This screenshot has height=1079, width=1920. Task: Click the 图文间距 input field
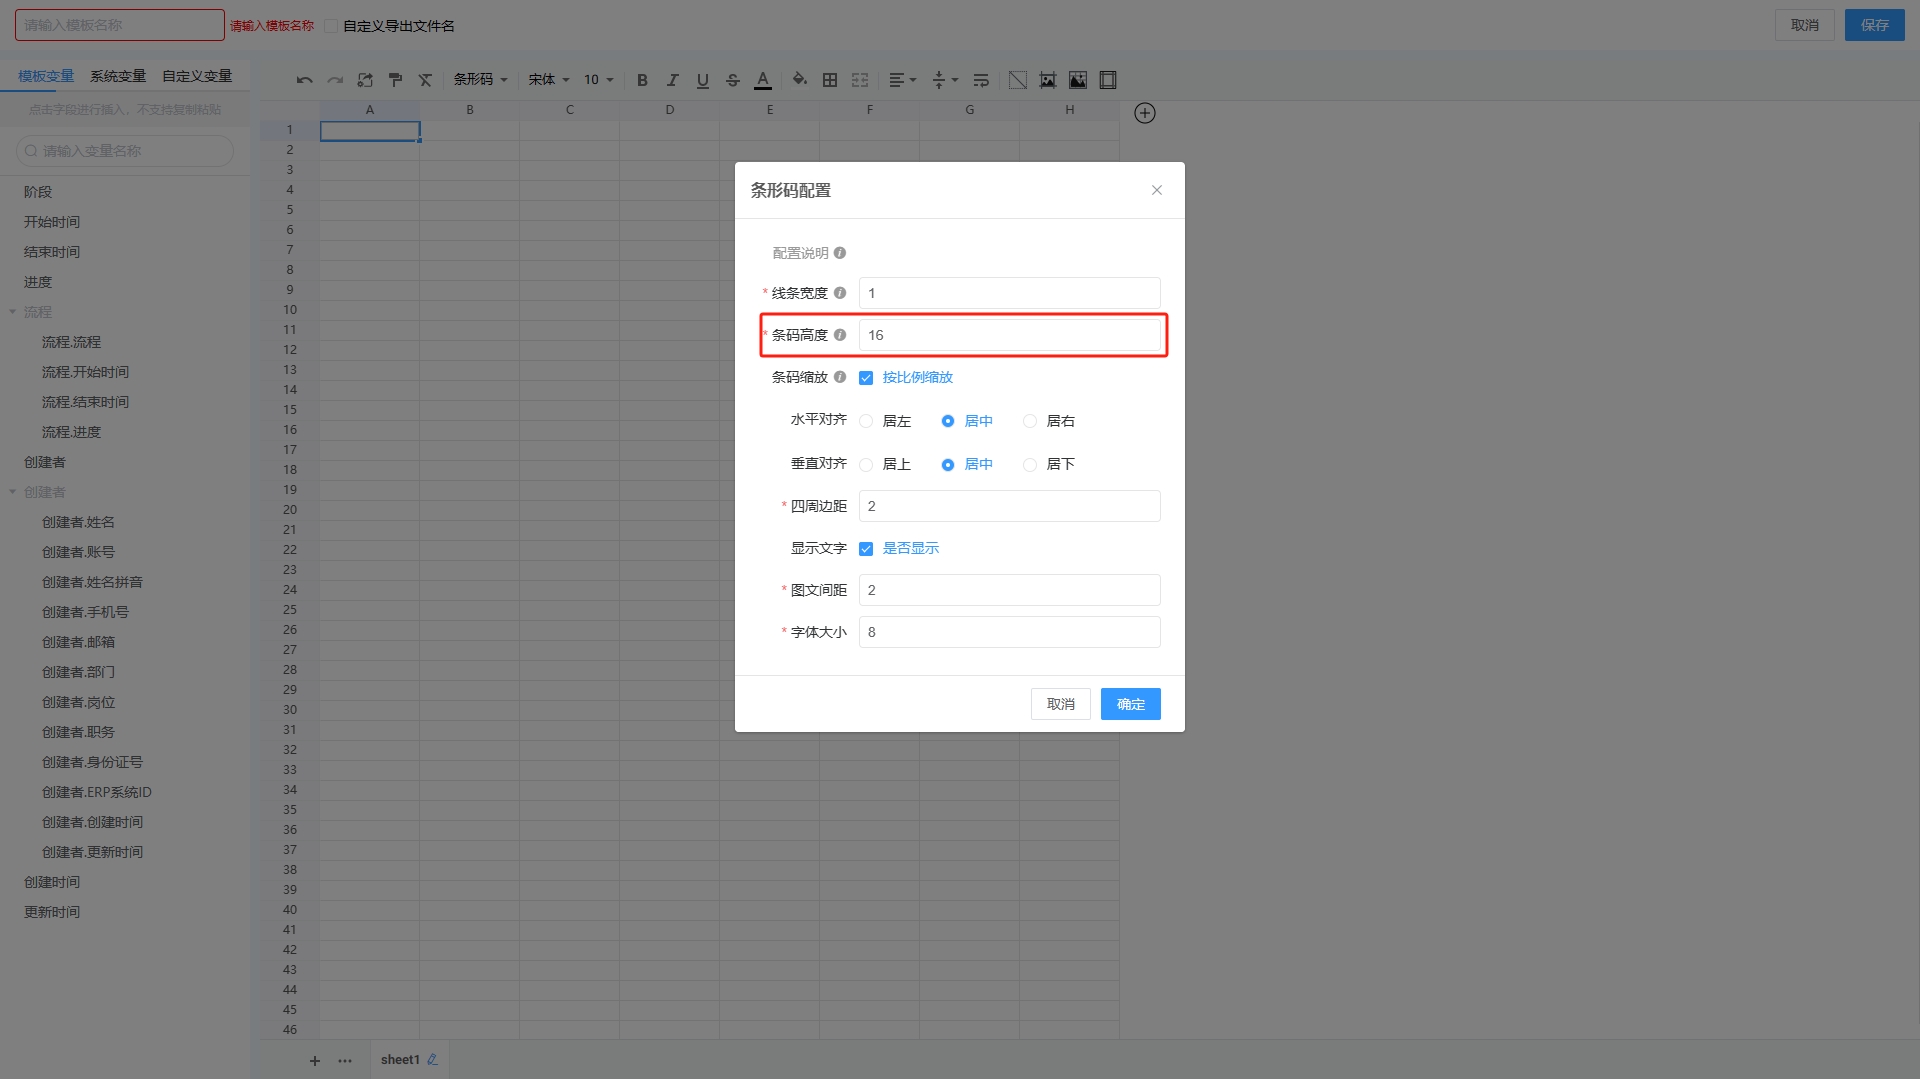coord(1010,590)
